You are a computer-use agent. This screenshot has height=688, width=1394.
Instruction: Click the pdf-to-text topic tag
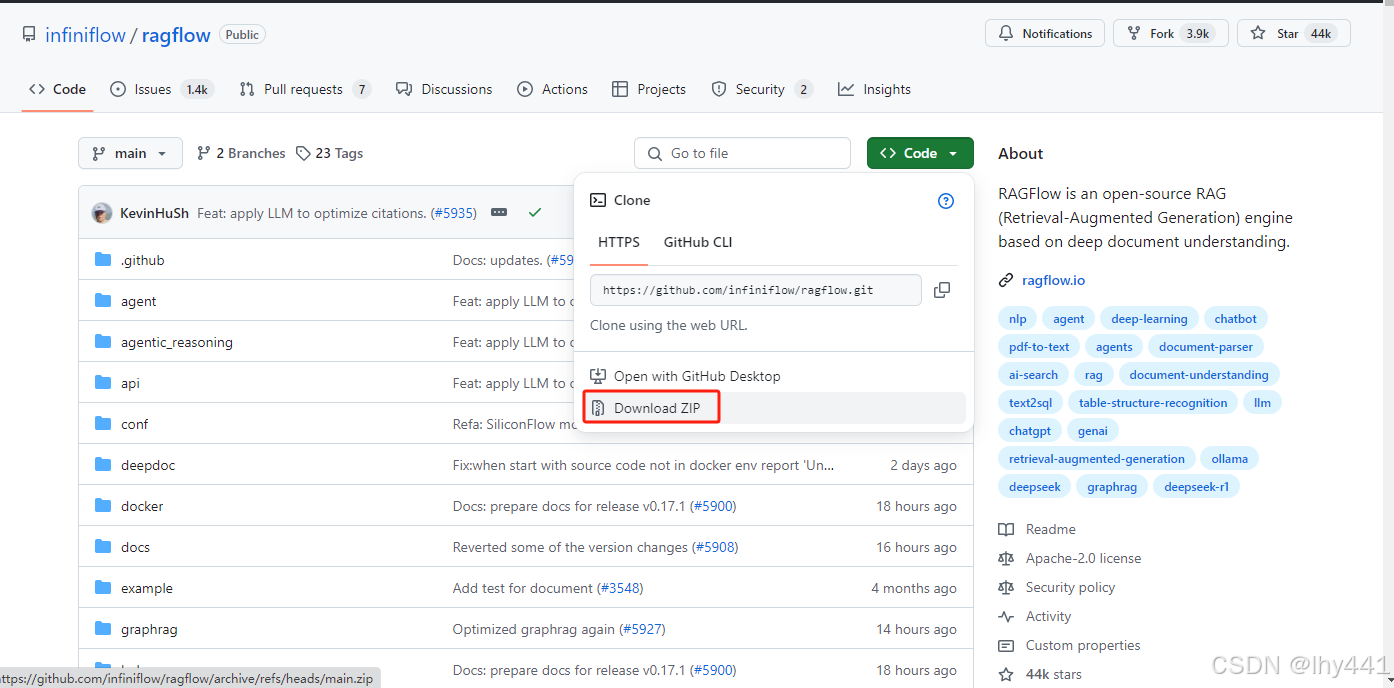[1039, 347]
